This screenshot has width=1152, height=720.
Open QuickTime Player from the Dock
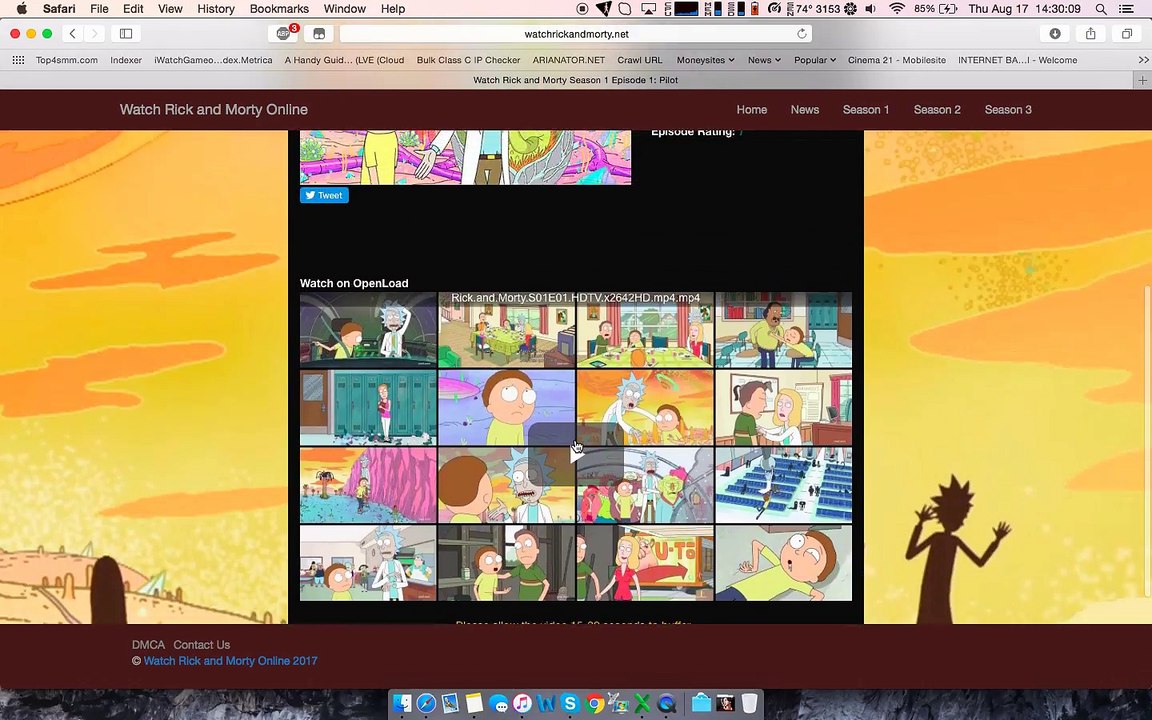666,704
